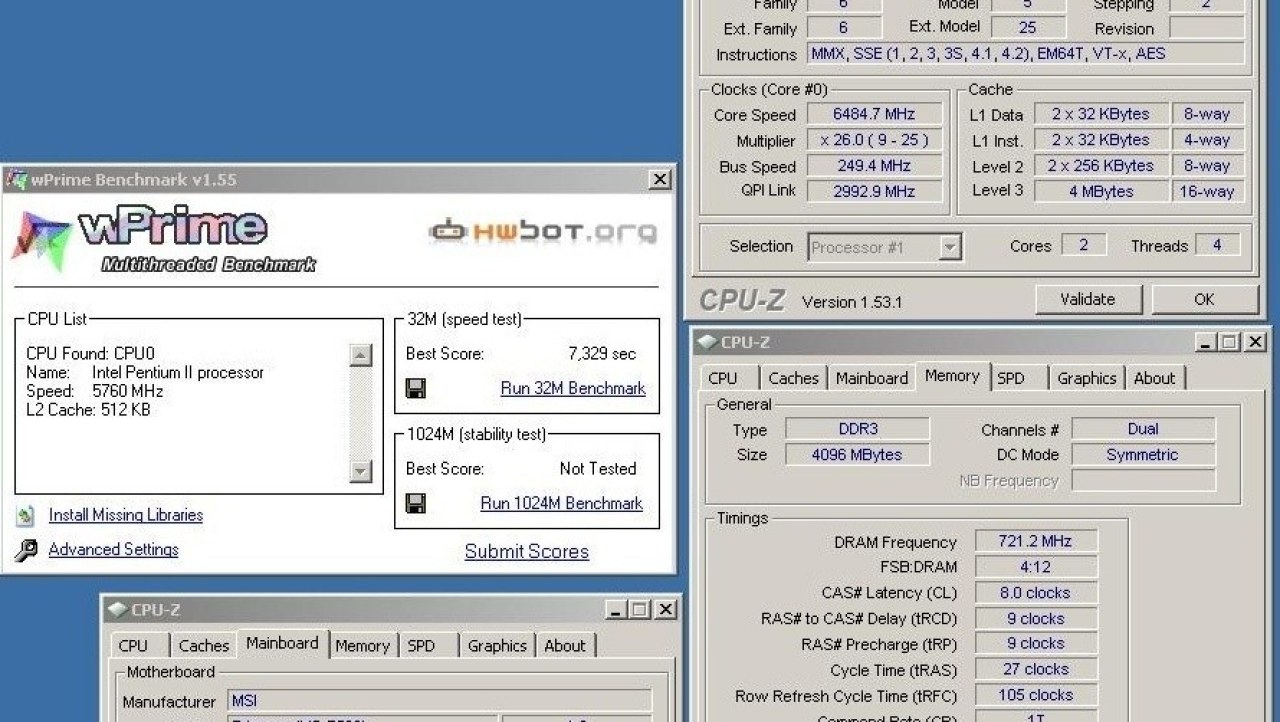Screen dimensions: 1280x722
Task: Select Mainboard tab in CPU-Z Mainboard window
Action: (282, 643)
